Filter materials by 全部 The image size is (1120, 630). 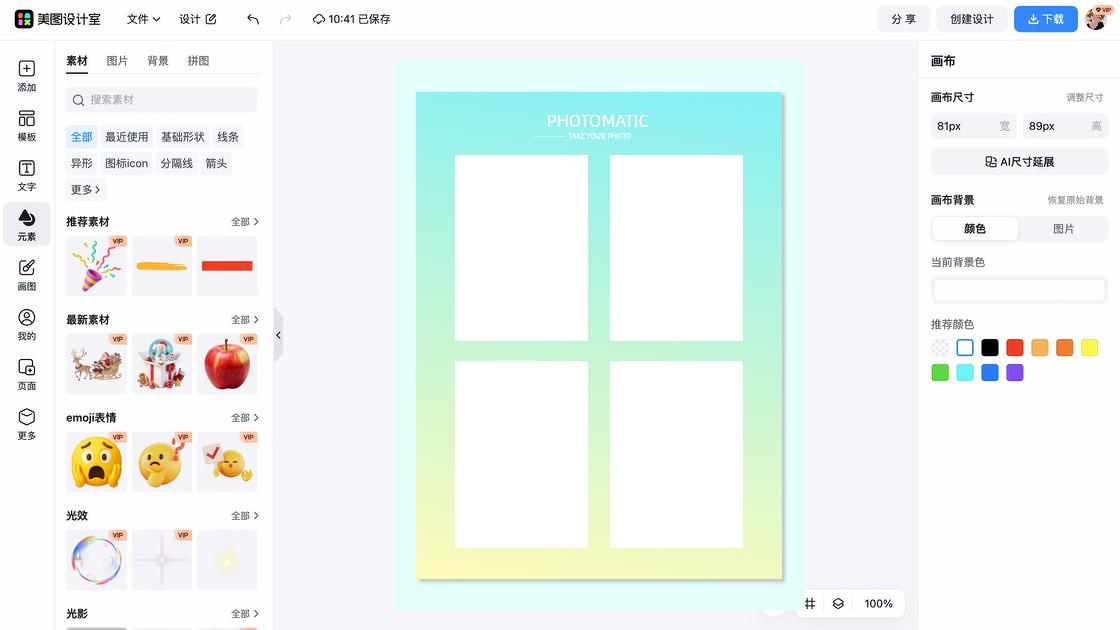(81, 137)
